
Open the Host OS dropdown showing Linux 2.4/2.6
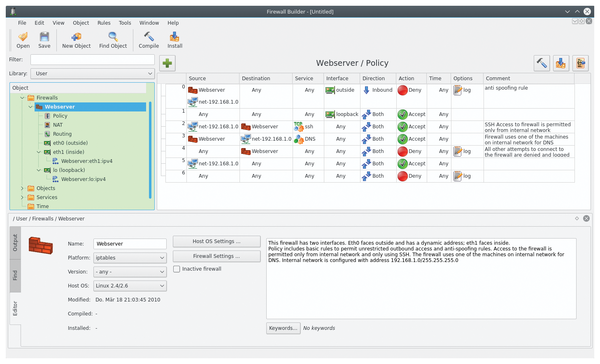[x=130, y=286]
